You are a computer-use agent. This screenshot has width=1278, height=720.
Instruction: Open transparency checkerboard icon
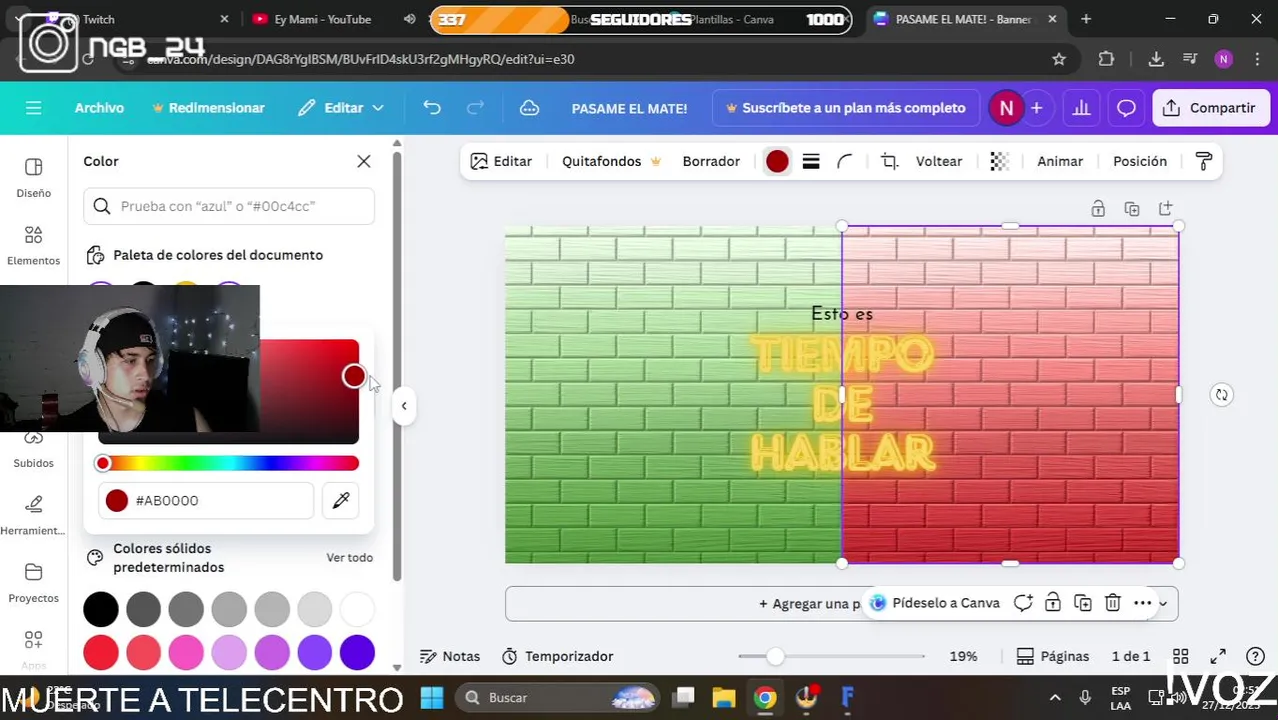[x=999, y=161]
